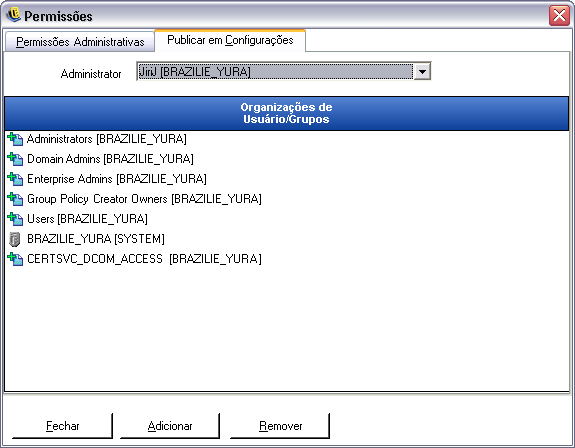
Task: Select the BRAZILIE_YURA [SYSTEM] row
Action: pos(286,239)
